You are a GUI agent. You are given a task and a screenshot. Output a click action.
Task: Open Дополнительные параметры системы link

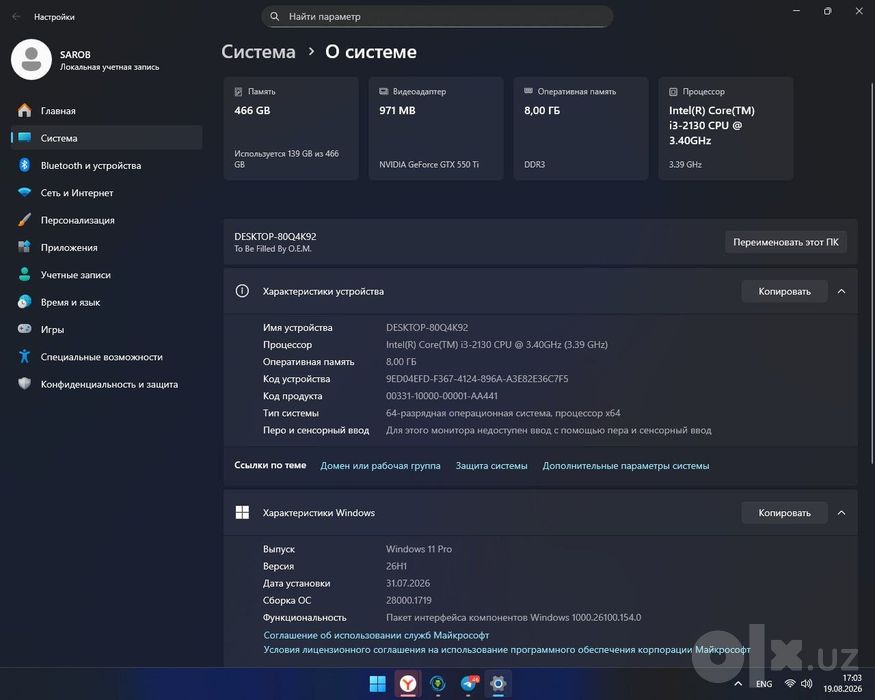click(x=626, y=466)
